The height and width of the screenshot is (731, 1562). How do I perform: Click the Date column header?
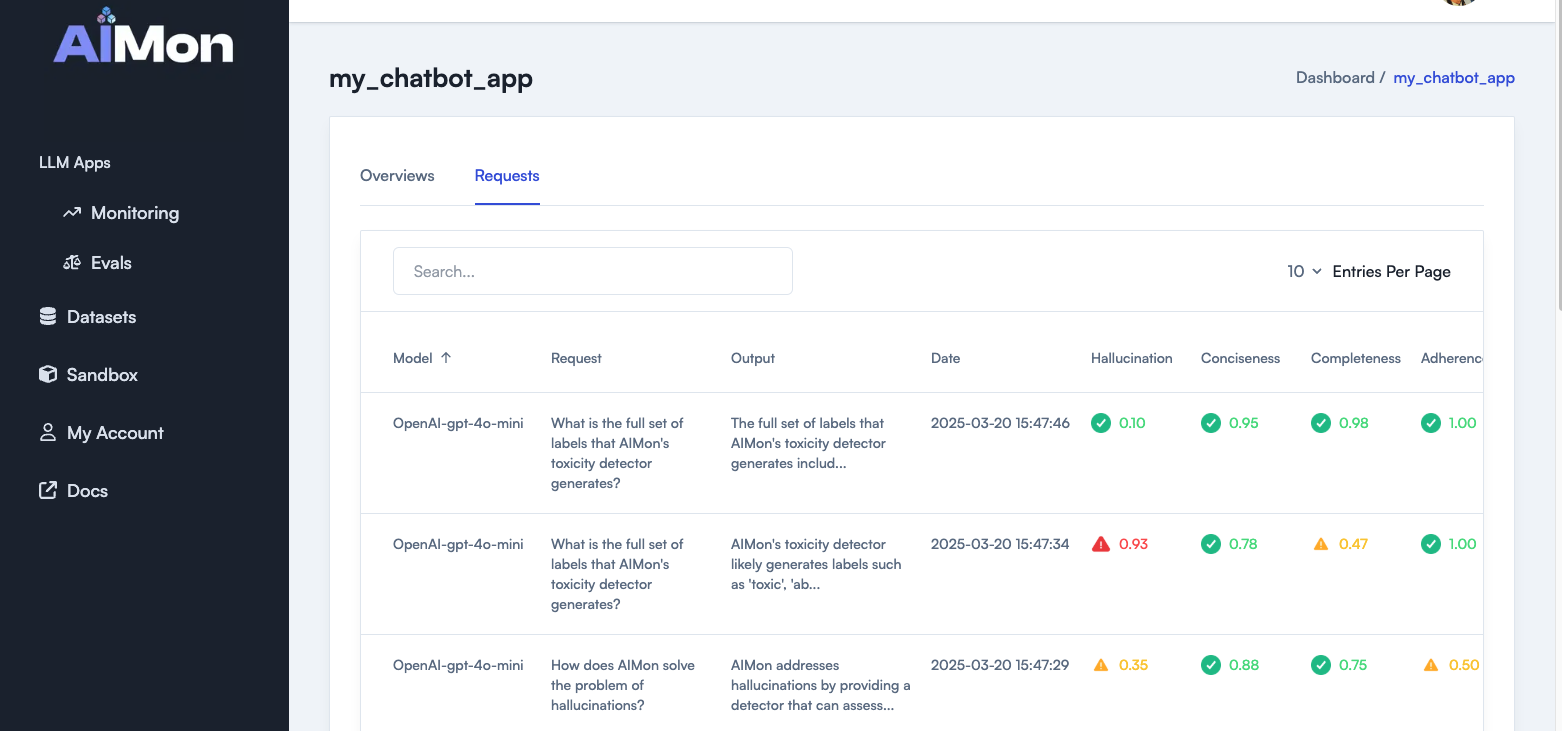(x=945, y=358)
